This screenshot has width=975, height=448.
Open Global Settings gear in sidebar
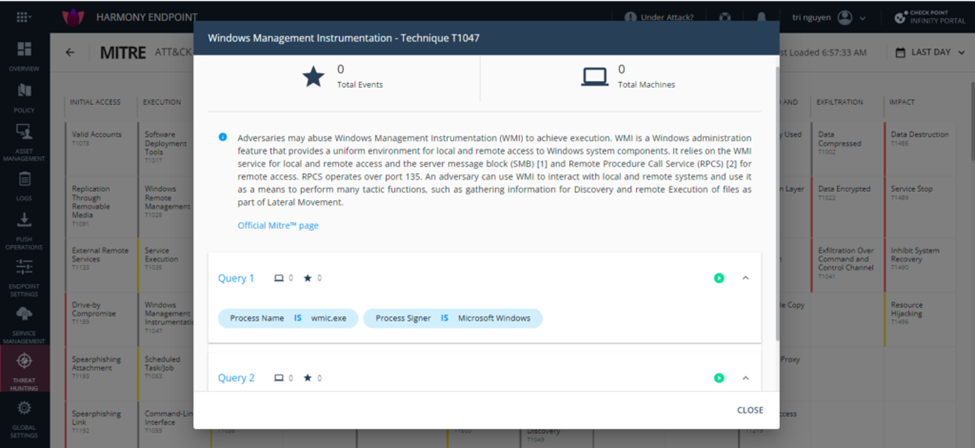[x=24, y=419]
